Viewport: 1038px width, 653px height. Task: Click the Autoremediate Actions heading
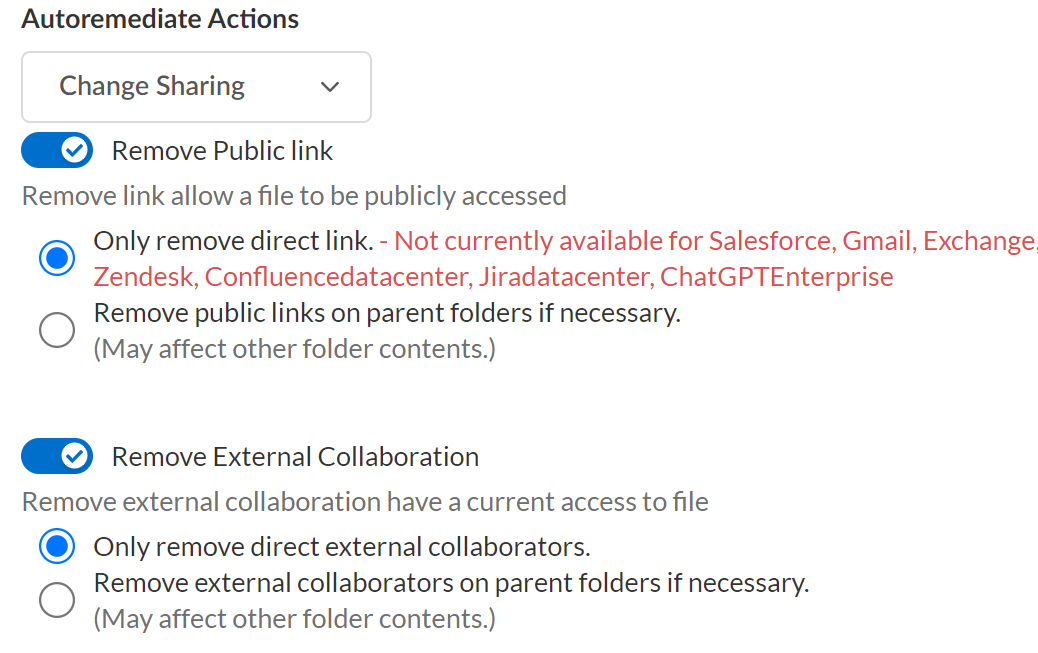(x=160, y=19)
